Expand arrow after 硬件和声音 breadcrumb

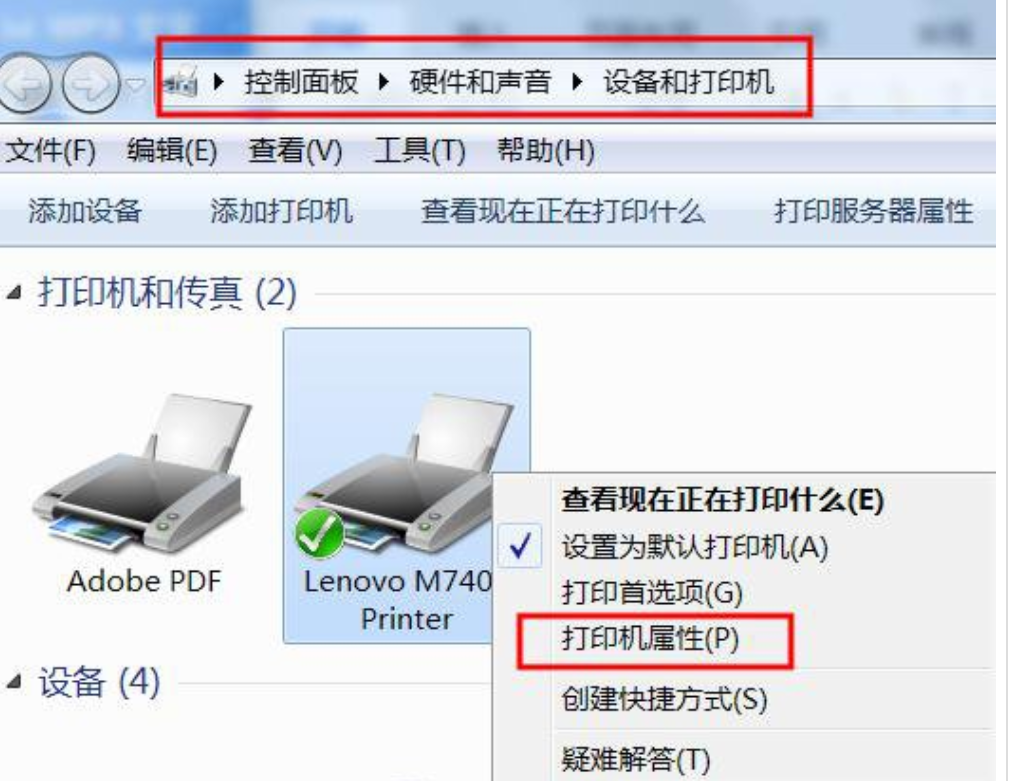(577, 82)
